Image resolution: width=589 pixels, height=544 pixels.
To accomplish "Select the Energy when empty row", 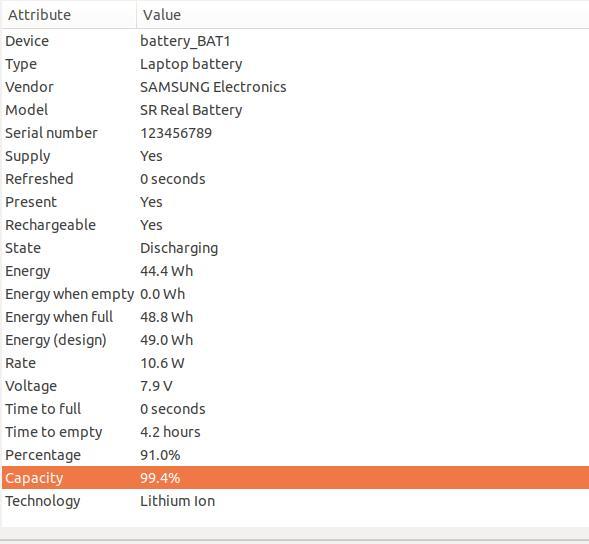I will point(295,294).
